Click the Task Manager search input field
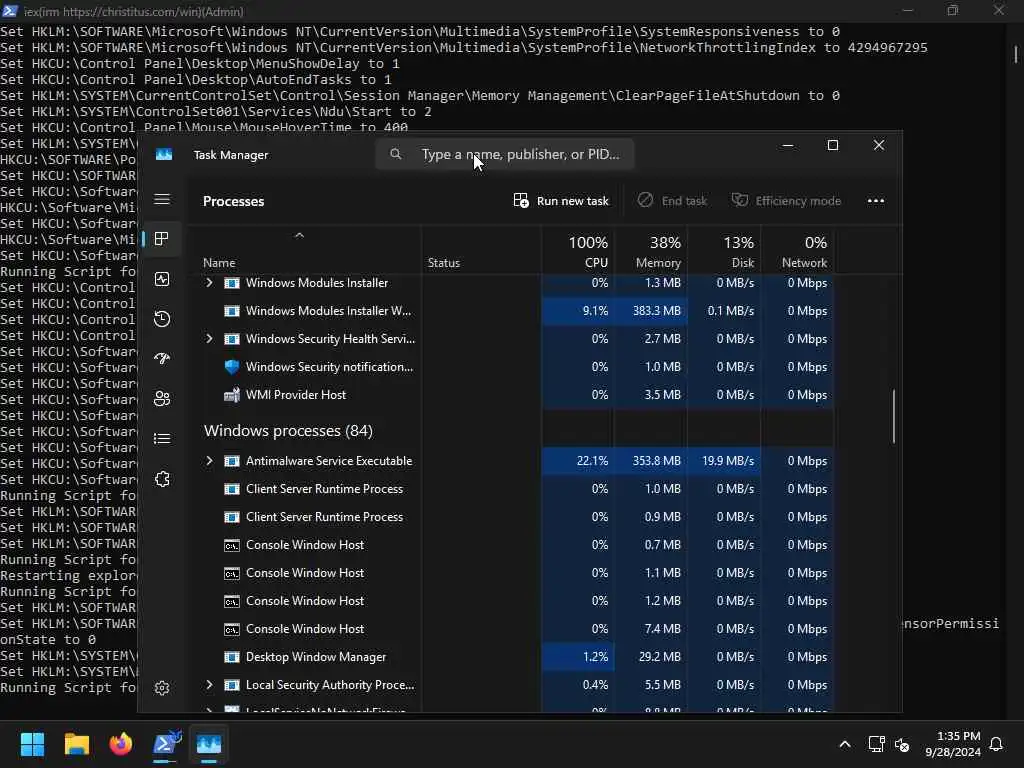The width and height of the screenshot is (1024, 768). click(505, 154)
